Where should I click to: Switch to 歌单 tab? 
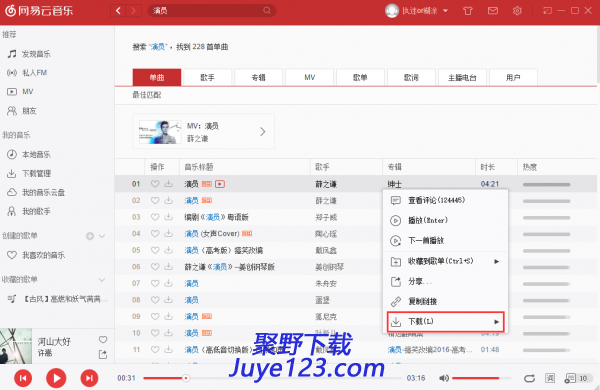click(360, 78)
